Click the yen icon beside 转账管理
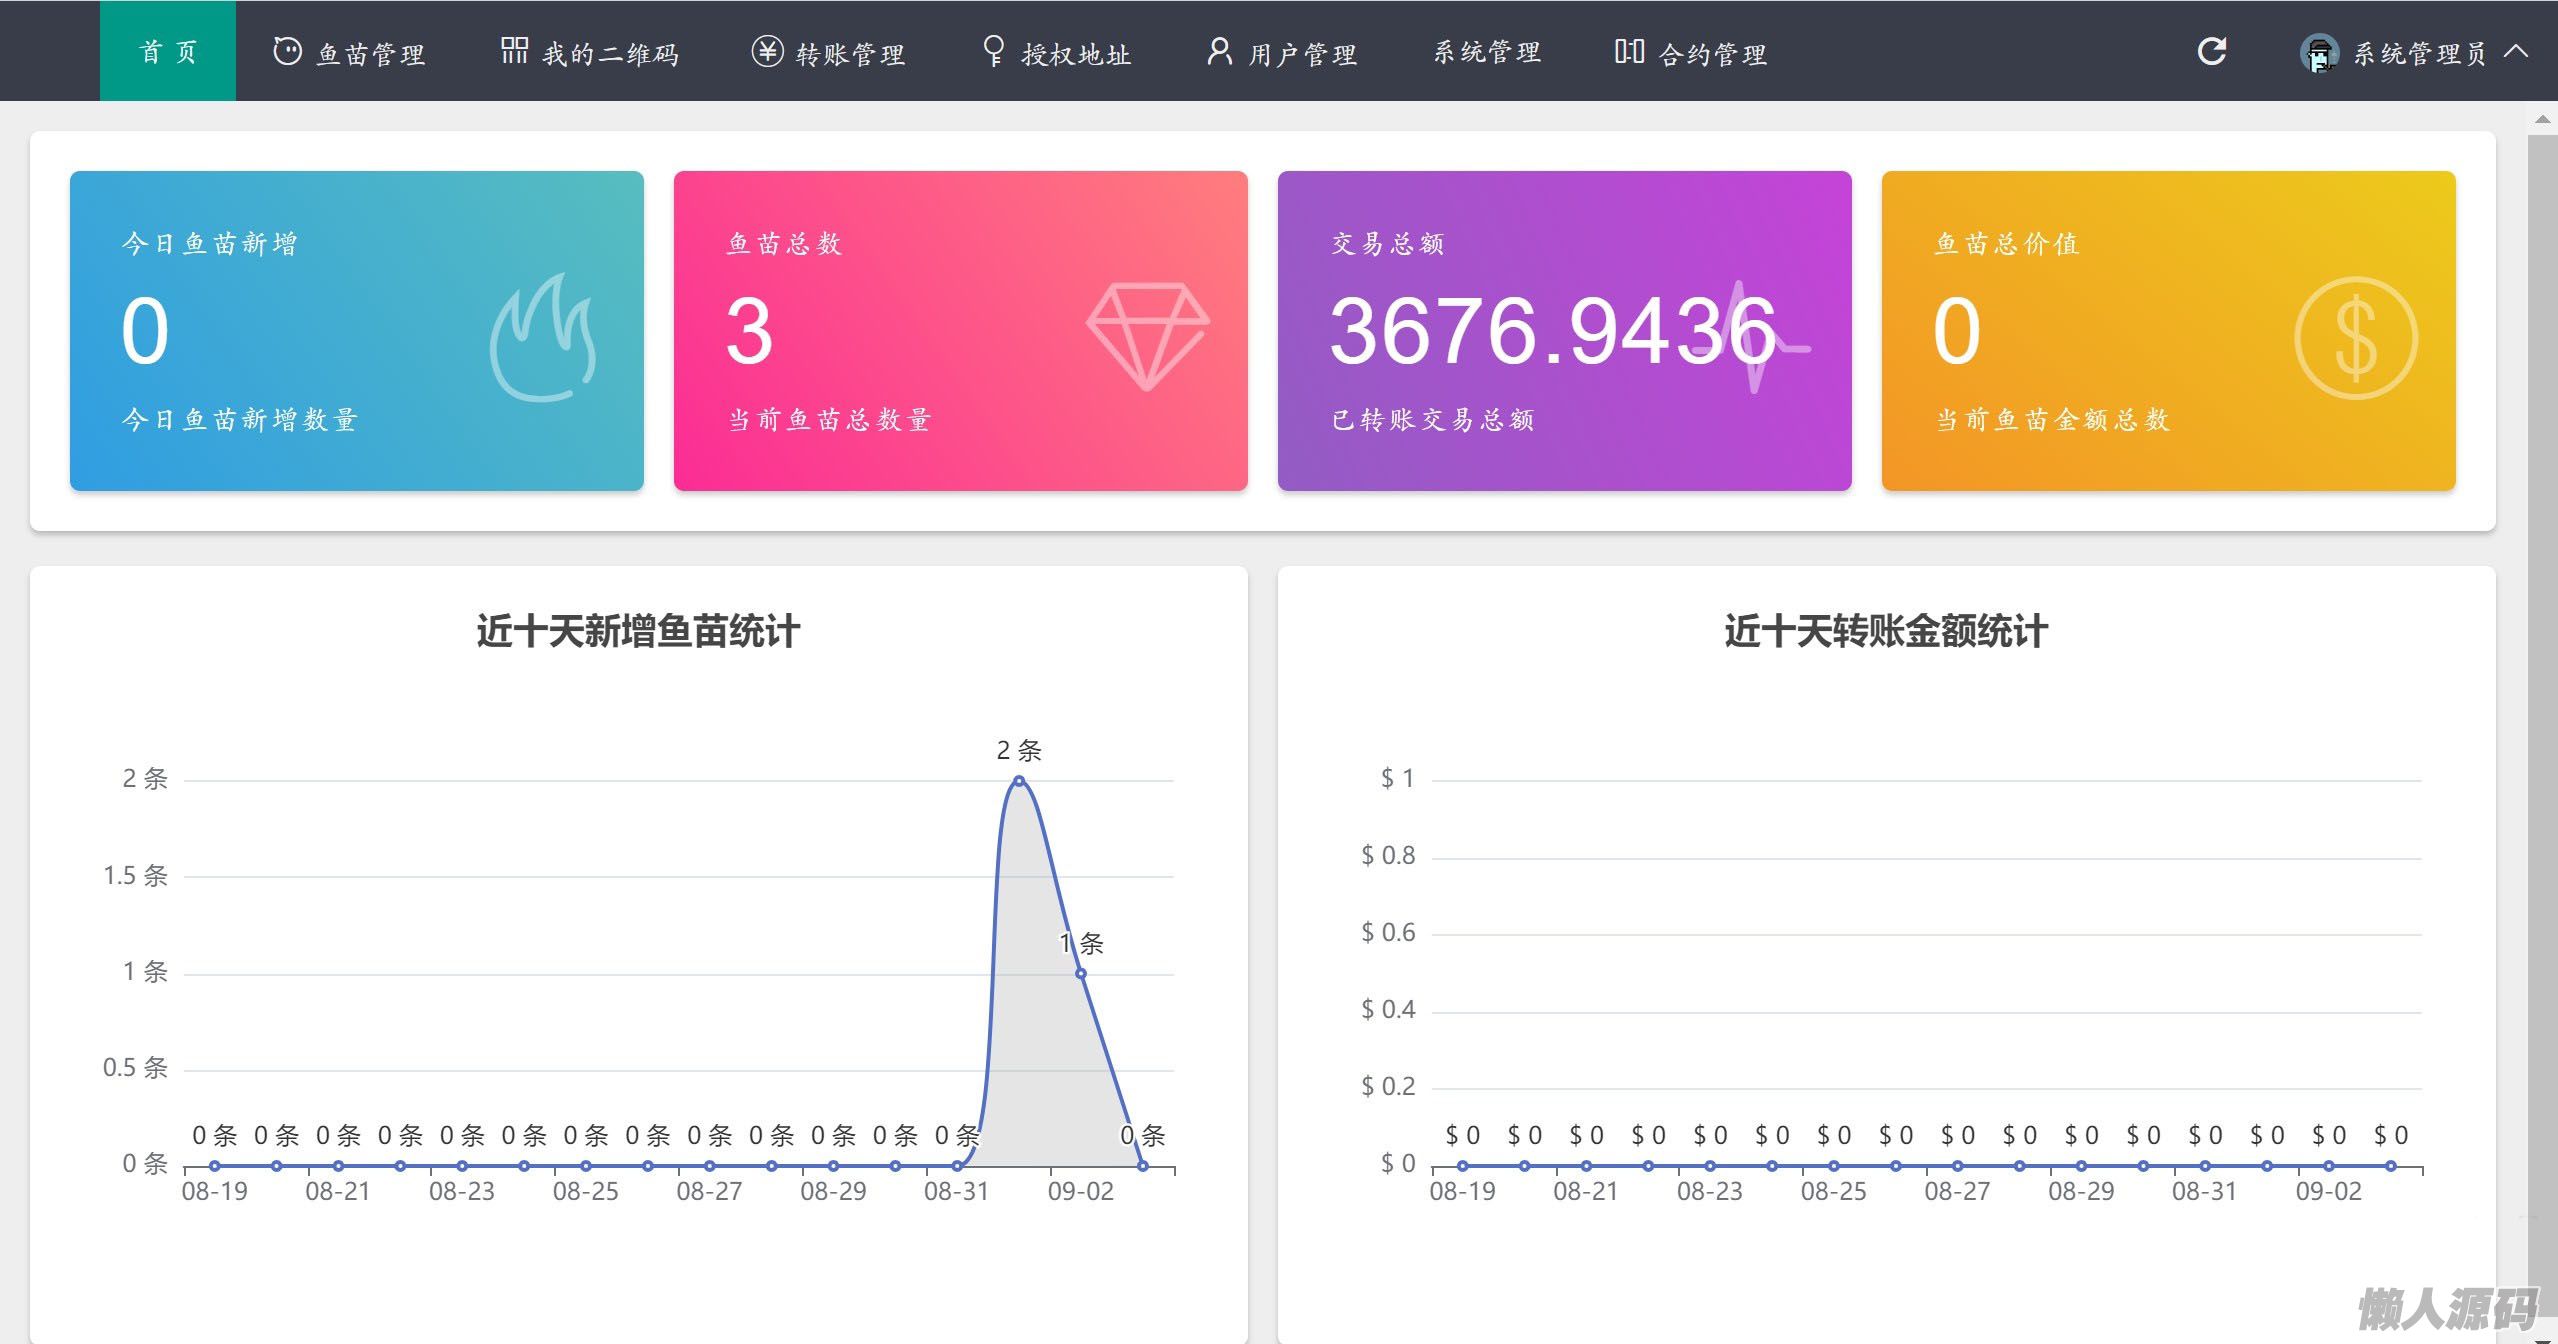 point(767,51)
